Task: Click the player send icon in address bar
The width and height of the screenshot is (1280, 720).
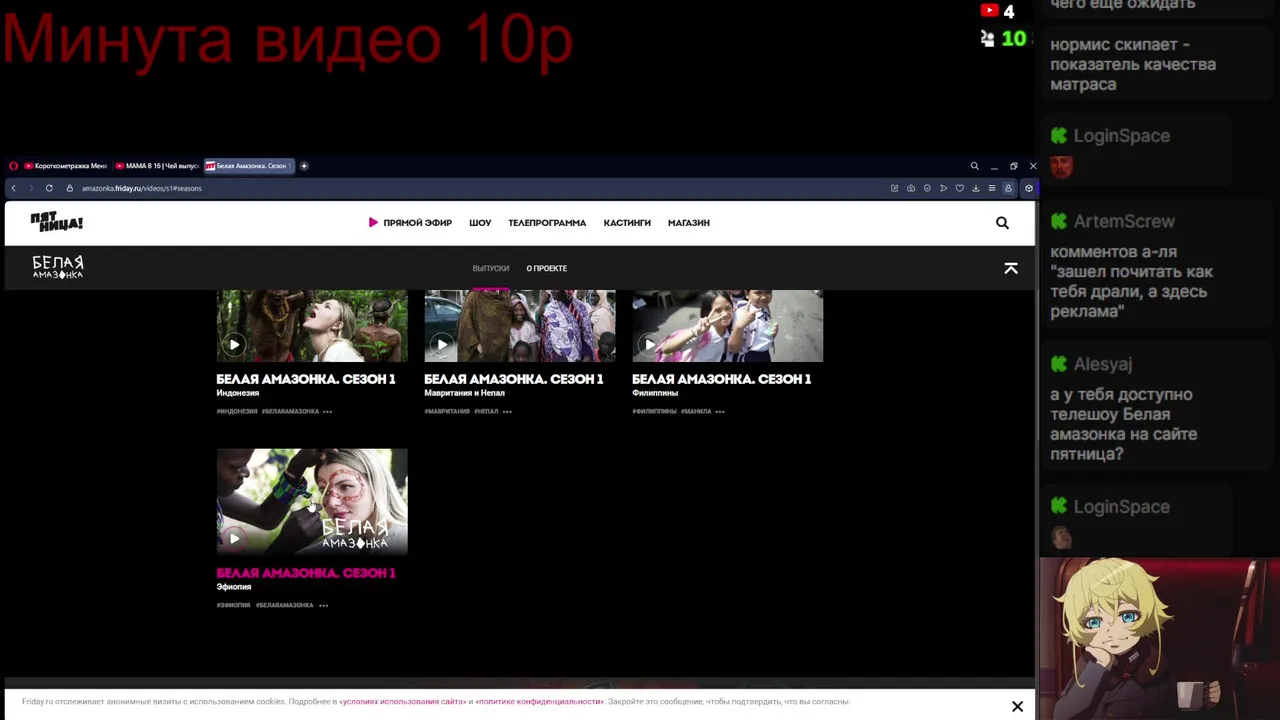Action: pos(943,188)
